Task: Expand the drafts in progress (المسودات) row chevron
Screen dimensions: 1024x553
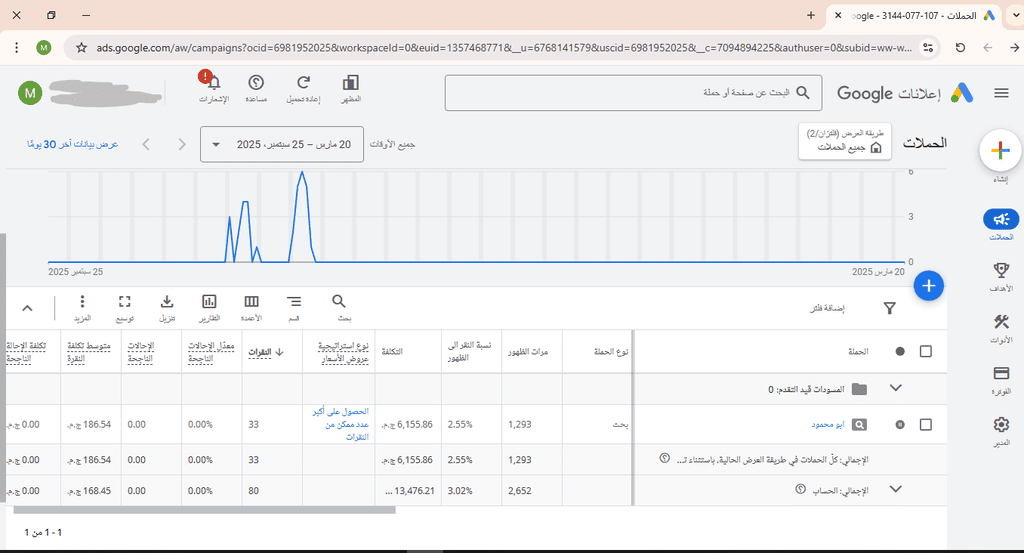Action: (x=895, y=388)
